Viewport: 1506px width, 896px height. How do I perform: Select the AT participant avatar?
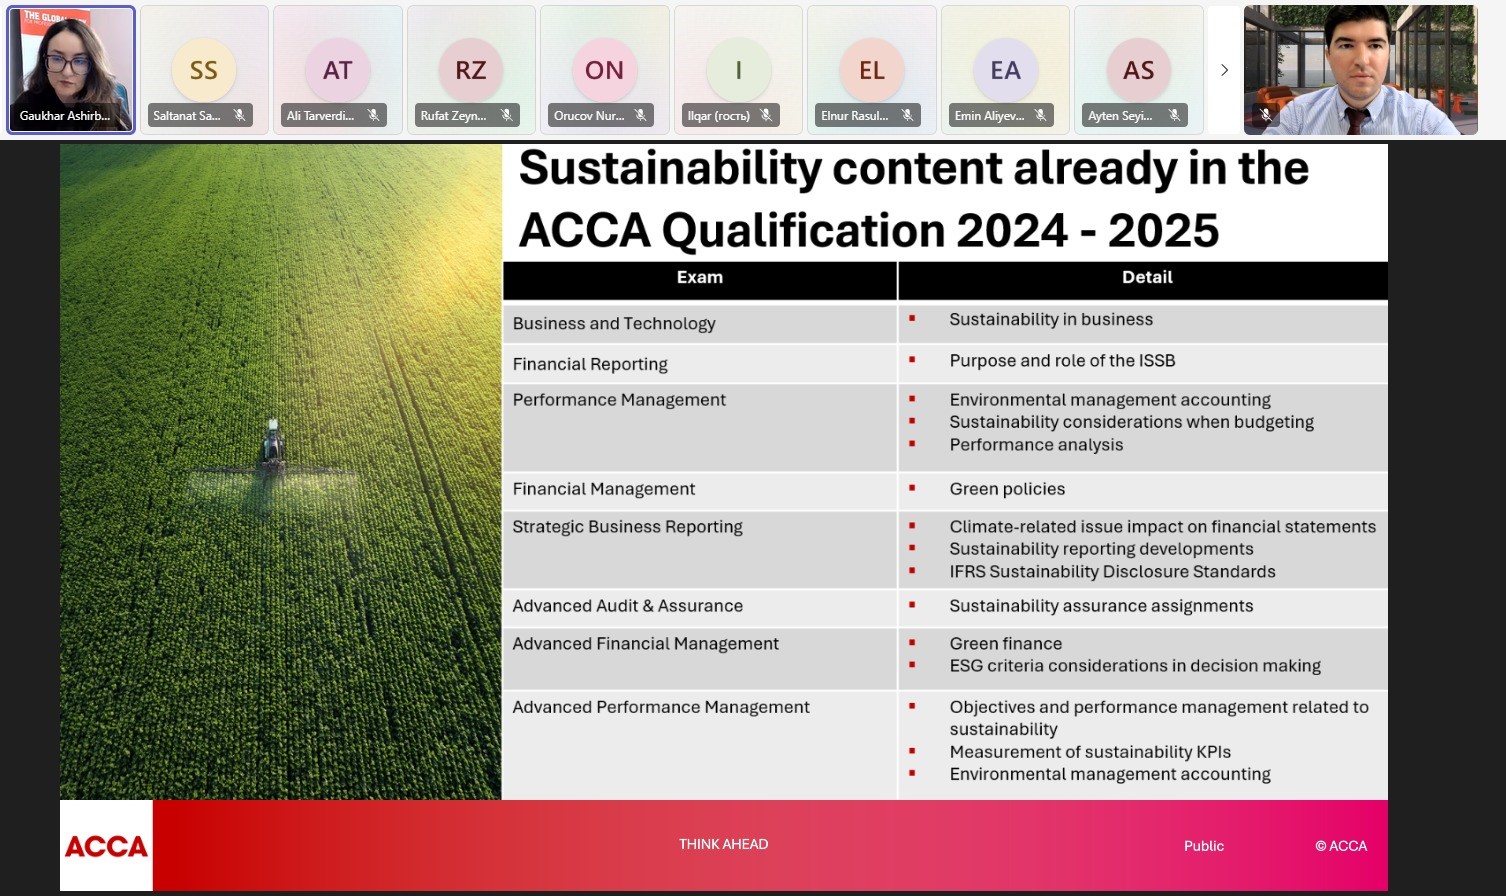(338, 70)
